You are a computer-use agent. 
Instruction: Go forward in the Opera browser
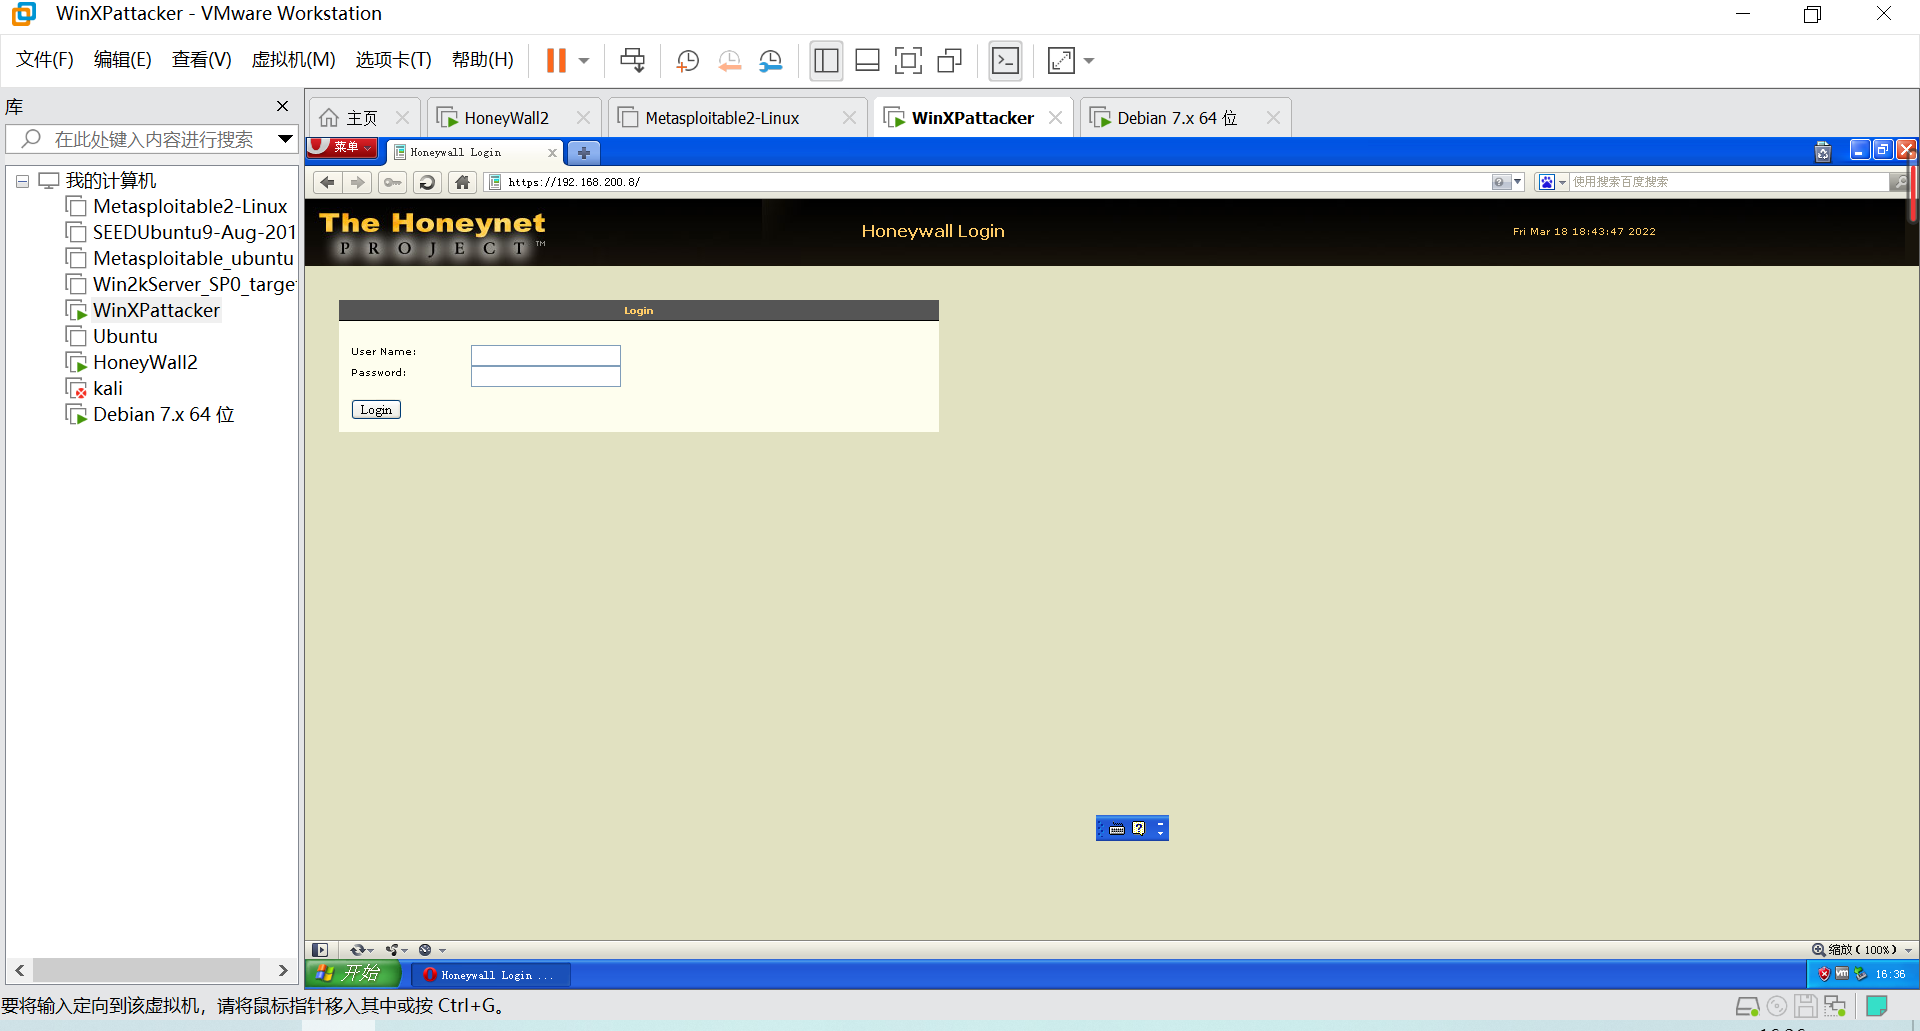tap(358, 182)
